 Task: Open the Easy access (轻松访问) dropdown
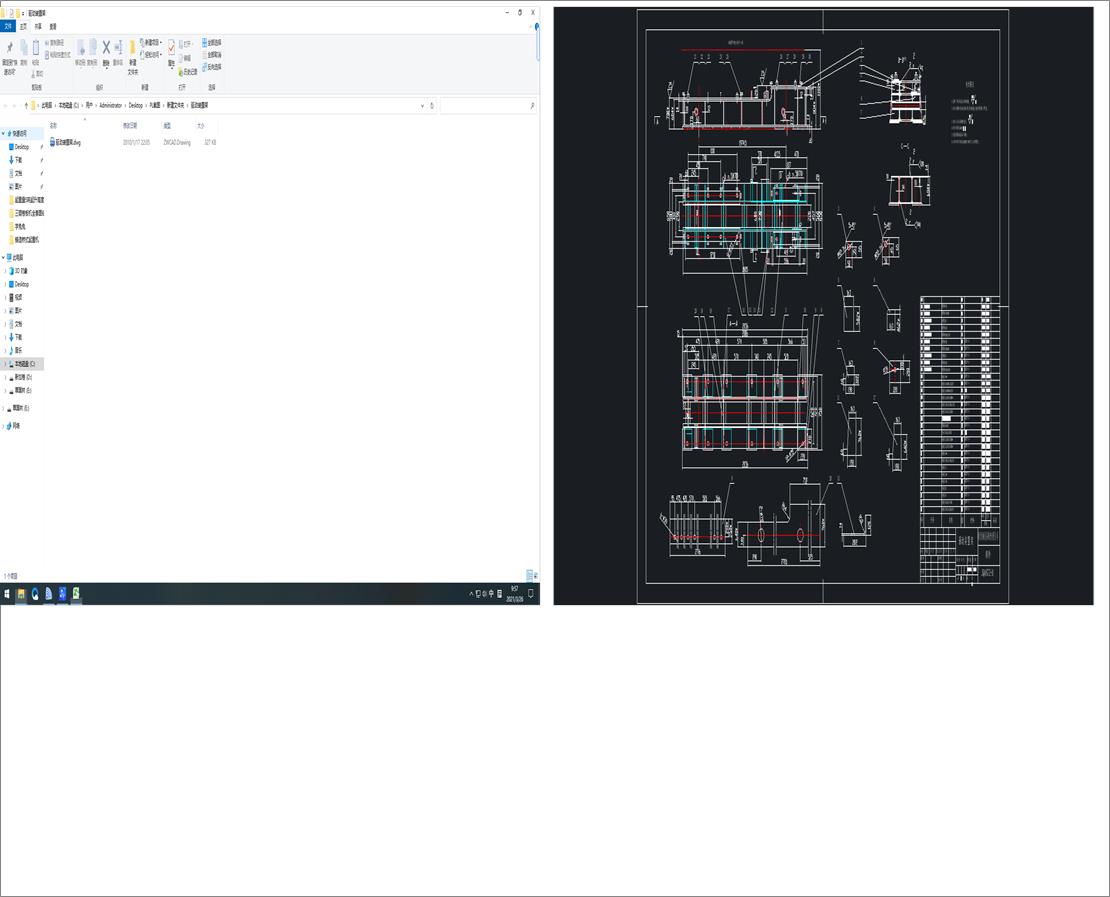click(x=152, y=55)
